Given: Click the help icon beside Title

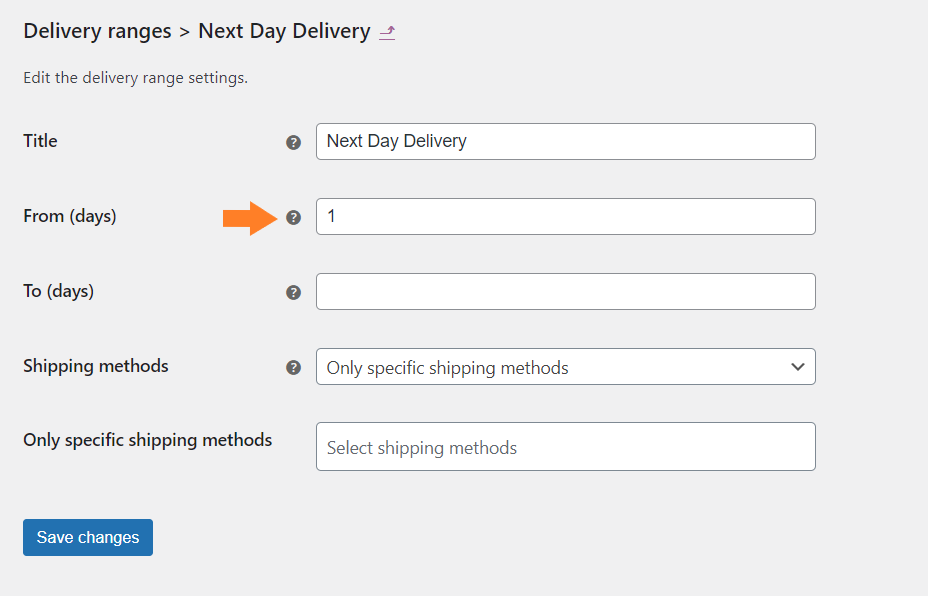Looking at the screenshot, I should pyautogui.click(x=294, y=143).
